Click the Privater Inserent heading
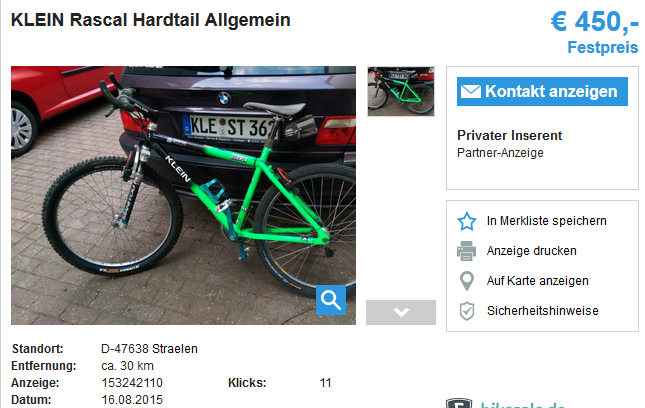This screenshot has width=645, height=408. (x=509, y=135)
